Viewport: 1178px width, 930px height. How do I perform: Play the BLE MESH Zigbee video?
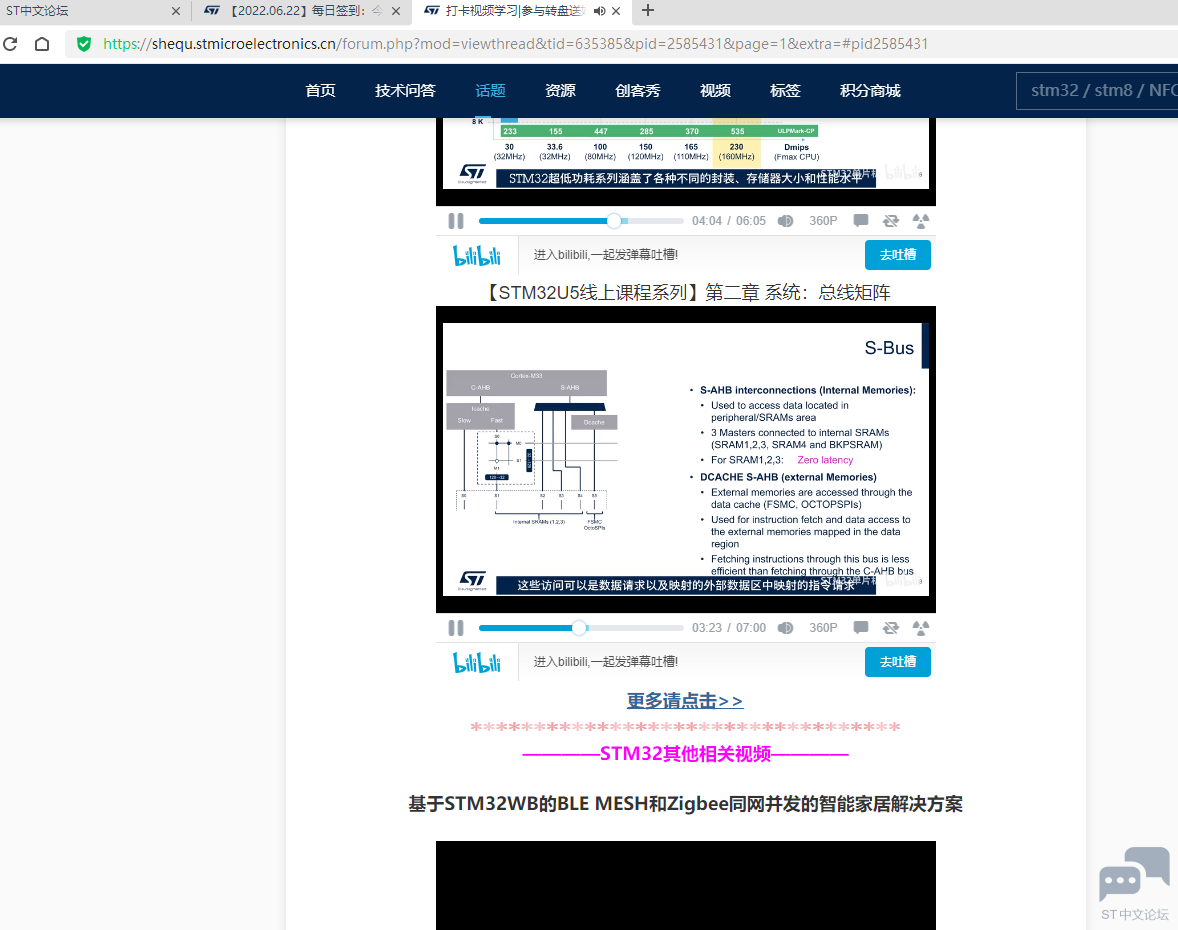tap(685, 886)
